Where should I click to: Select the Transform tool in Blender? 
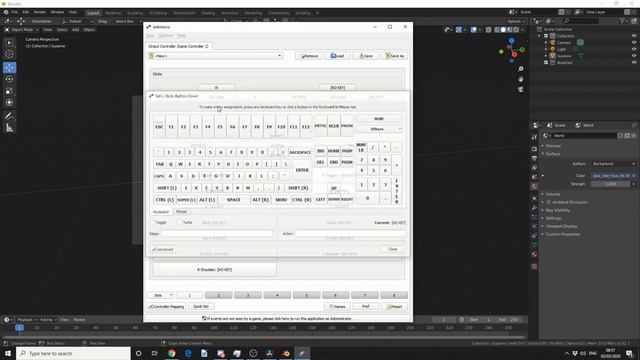[9, 102]
